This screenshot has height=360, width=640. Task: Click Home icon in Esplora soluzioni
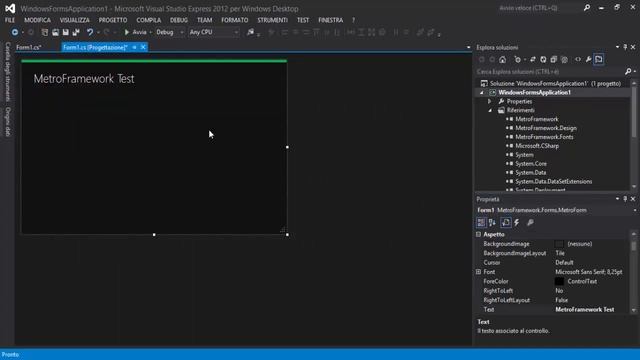(x=502, y=60)
